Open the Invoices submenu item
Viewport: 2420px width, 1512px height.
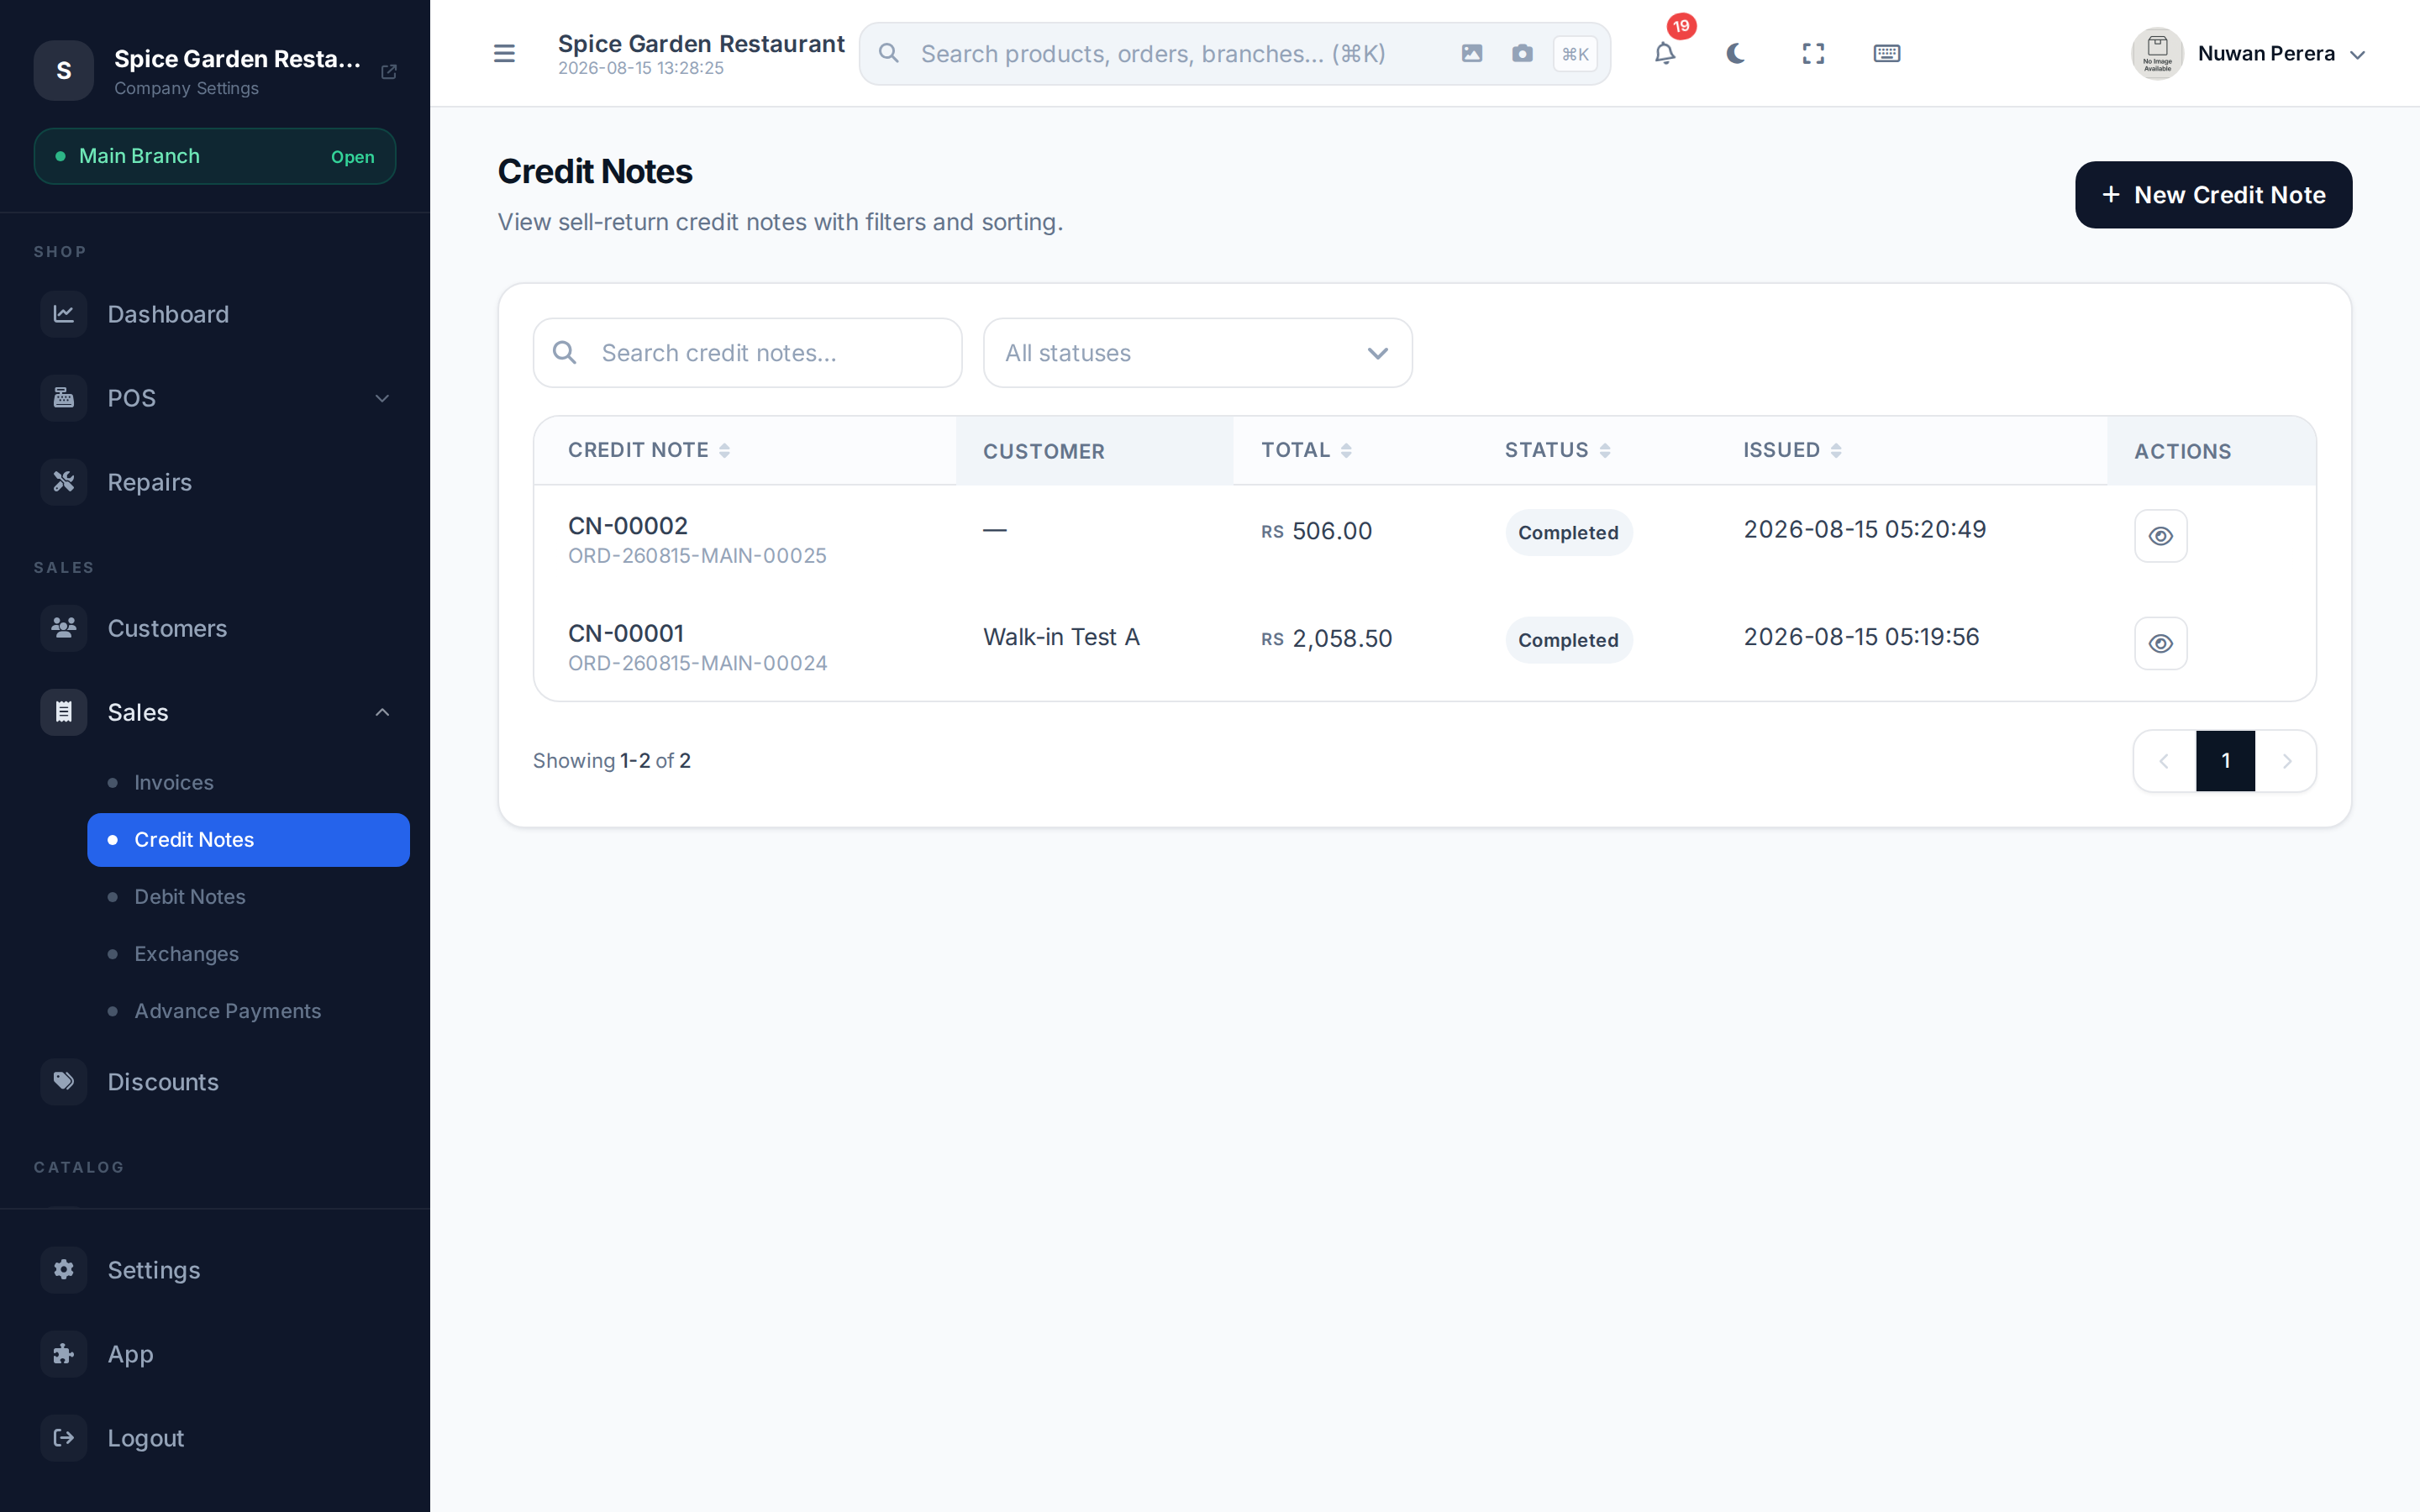tap(248, 783)
